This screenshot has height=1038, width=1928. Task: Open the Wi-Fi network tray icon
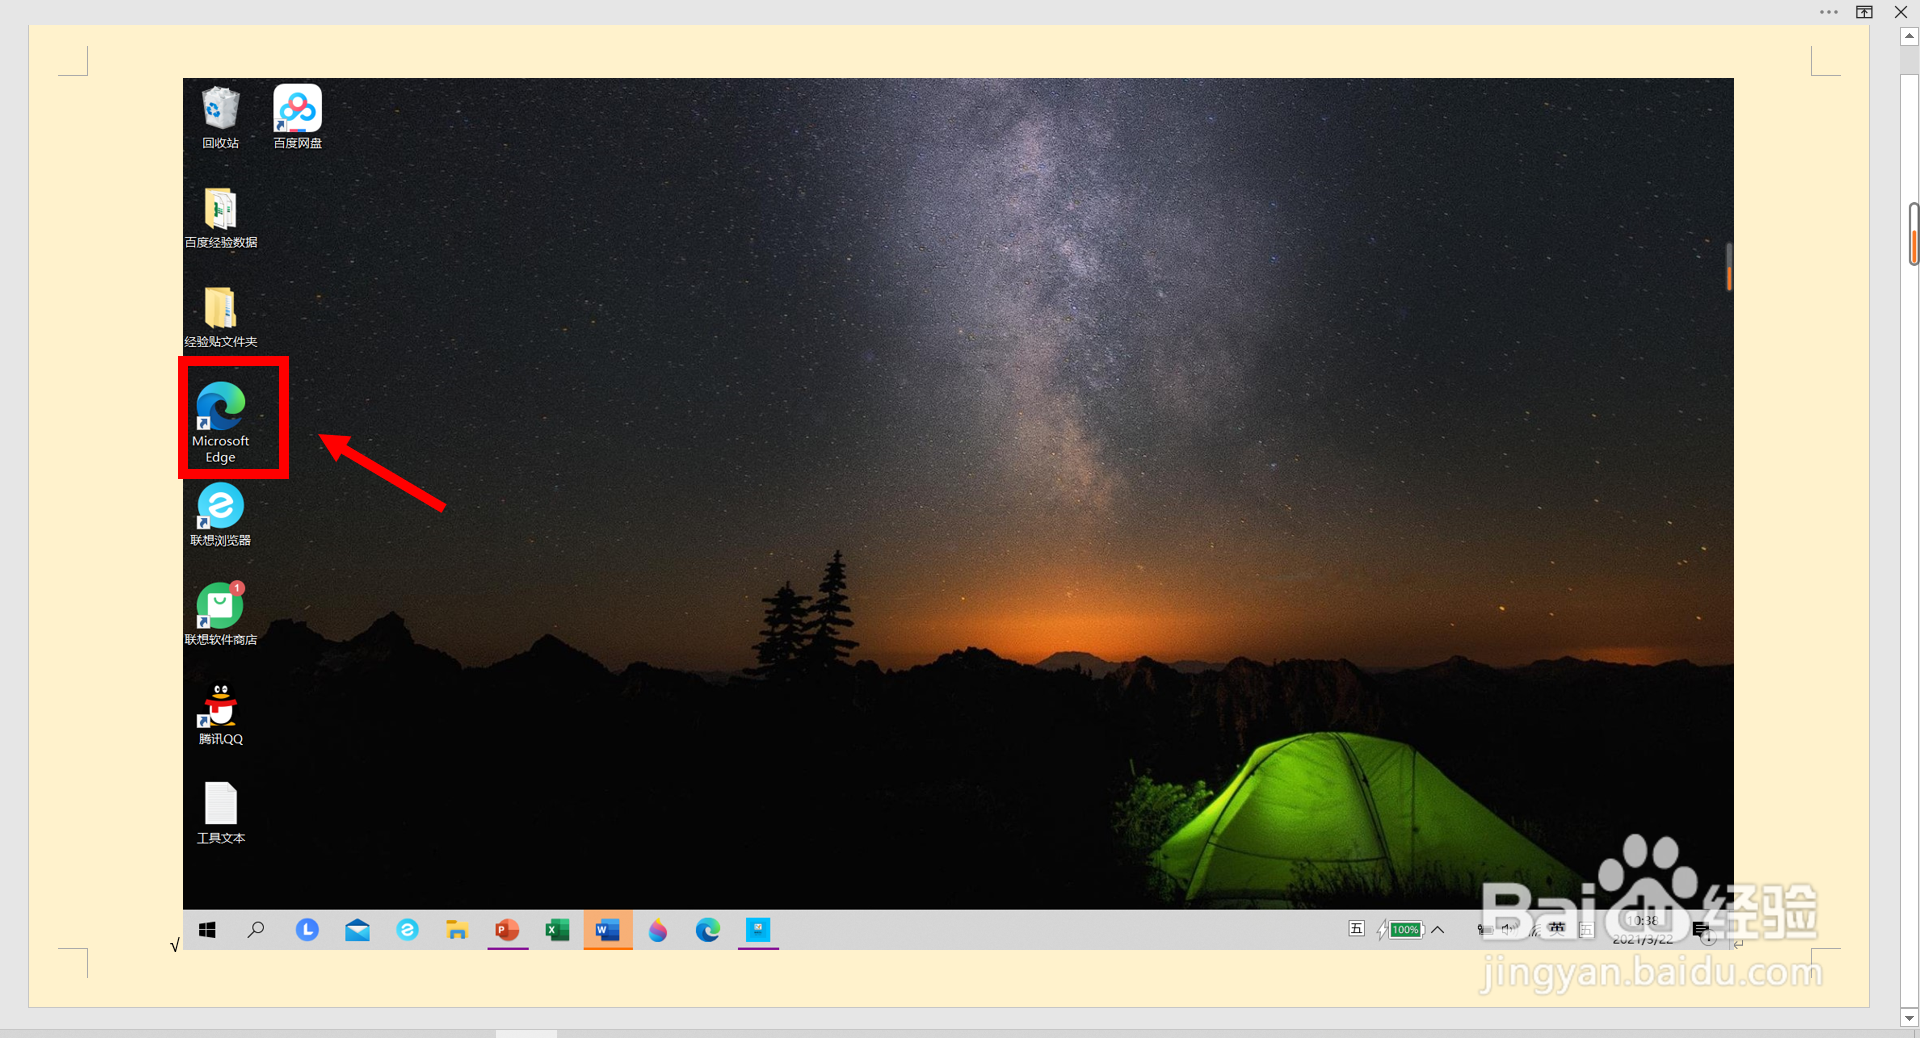pyautogui.click(x=1534, y=929)
